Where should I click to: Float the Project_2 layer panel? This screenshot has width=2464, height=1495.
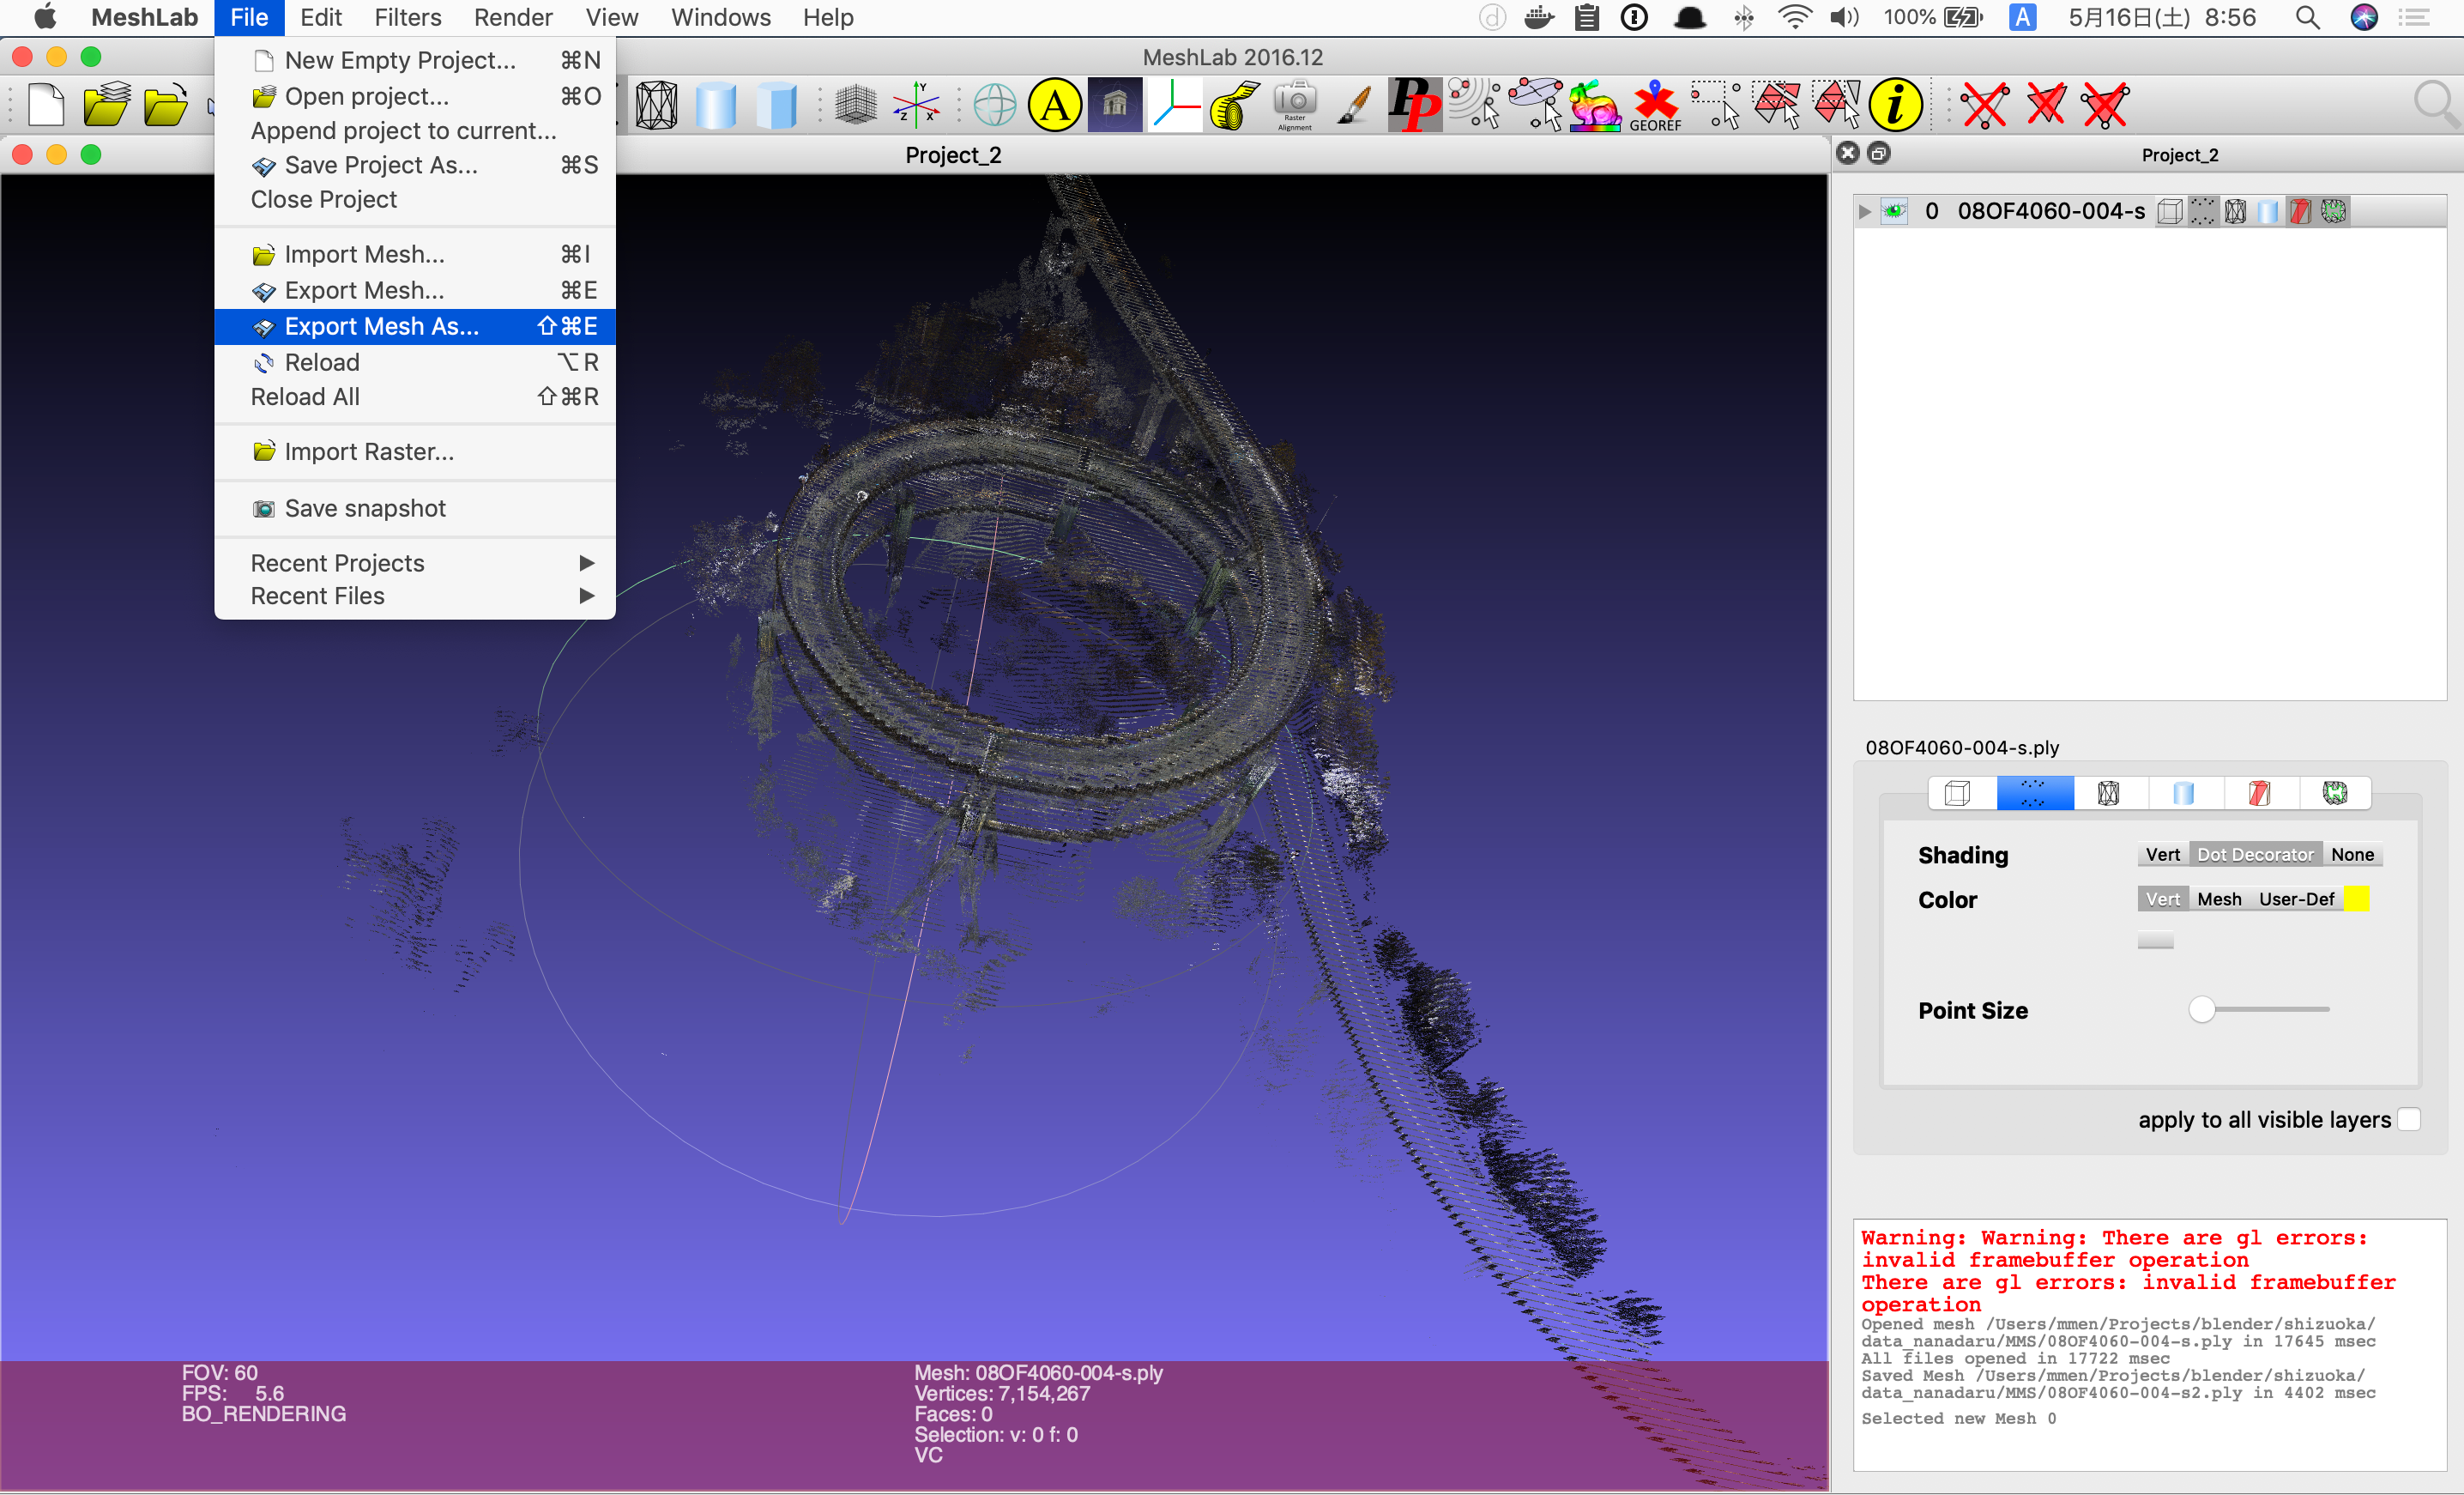point(1879,153)
